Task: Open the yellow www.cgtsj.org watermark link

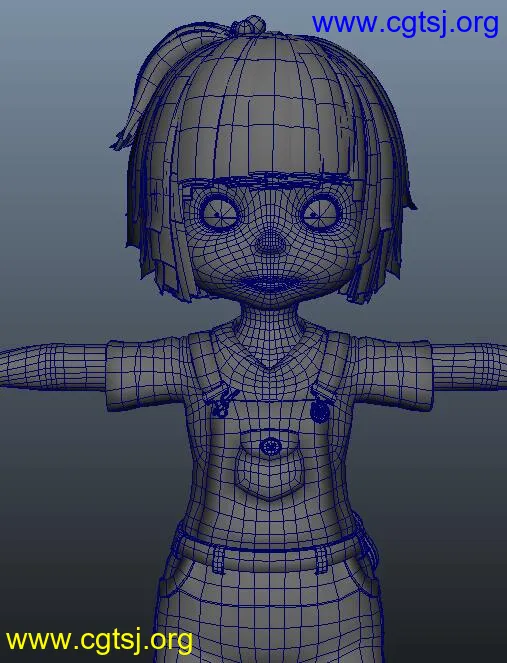Action: (x=99, y=641)
